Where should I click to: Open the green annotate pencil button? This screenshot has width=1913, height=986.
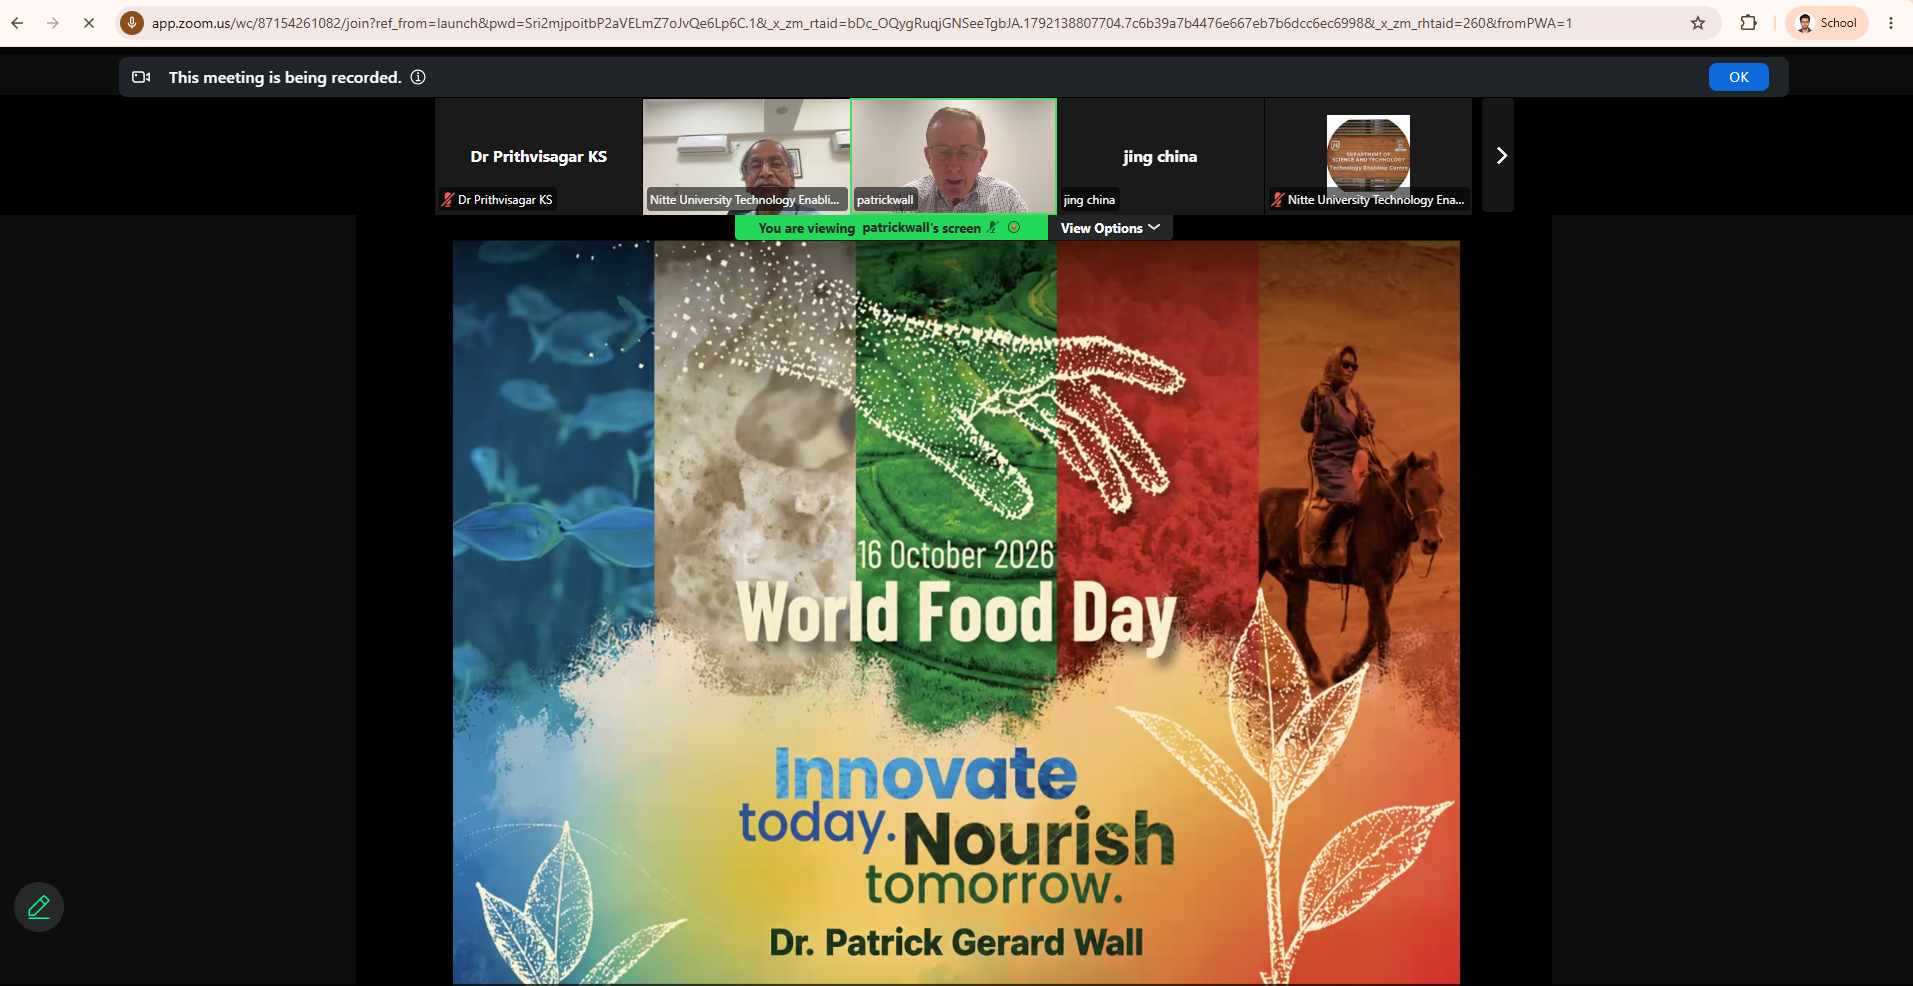(39, 907)
